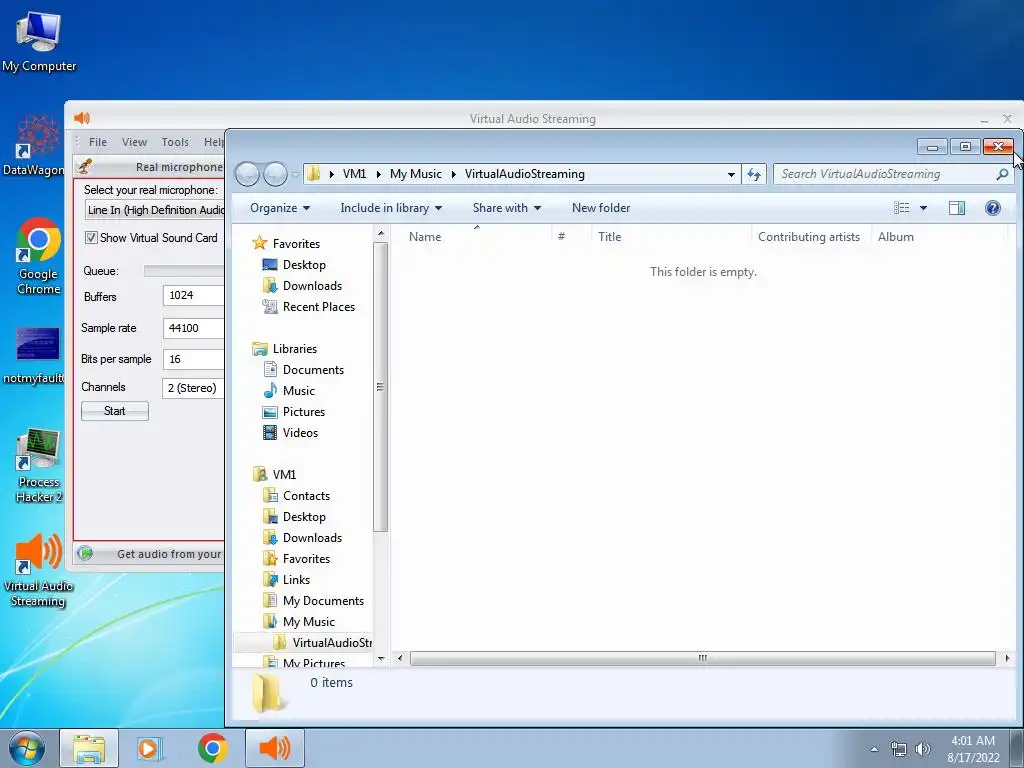Click the volume speaker tray icon
Viewport: 1024px width, 768px height.
922,749
